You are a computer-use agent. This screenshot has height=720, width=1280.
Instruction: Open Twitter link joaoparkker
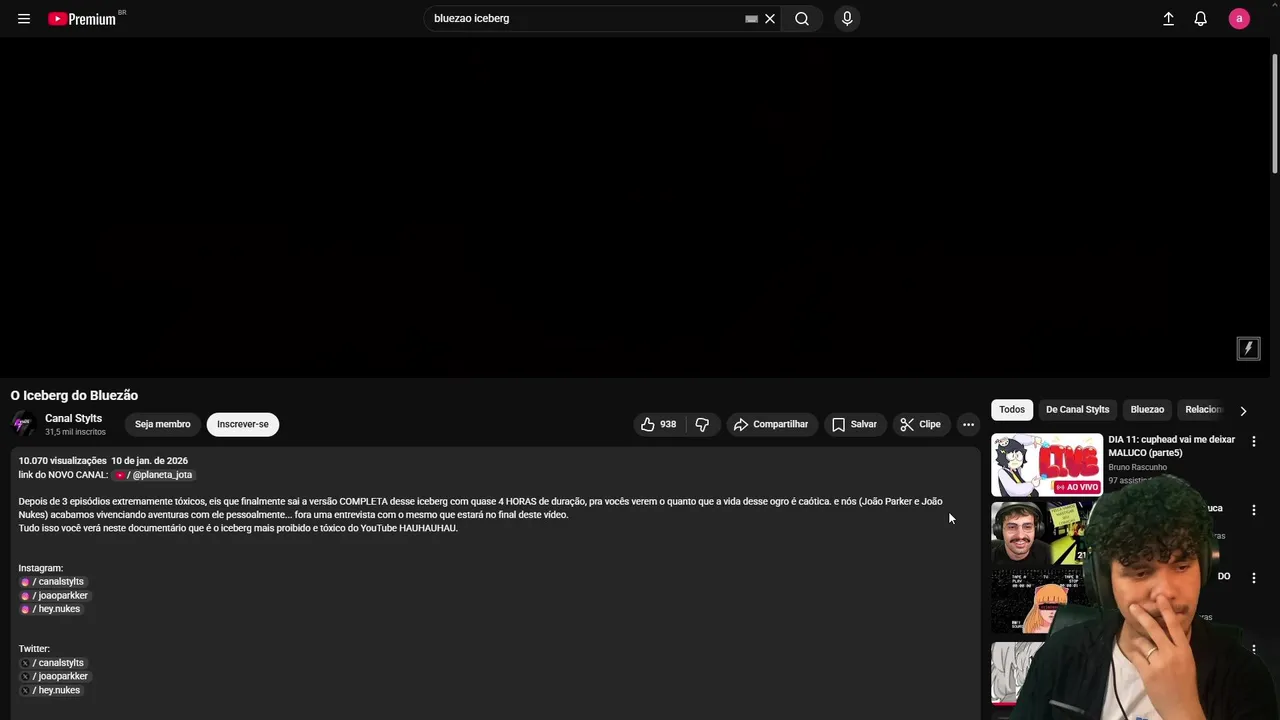tap(54, 677)
